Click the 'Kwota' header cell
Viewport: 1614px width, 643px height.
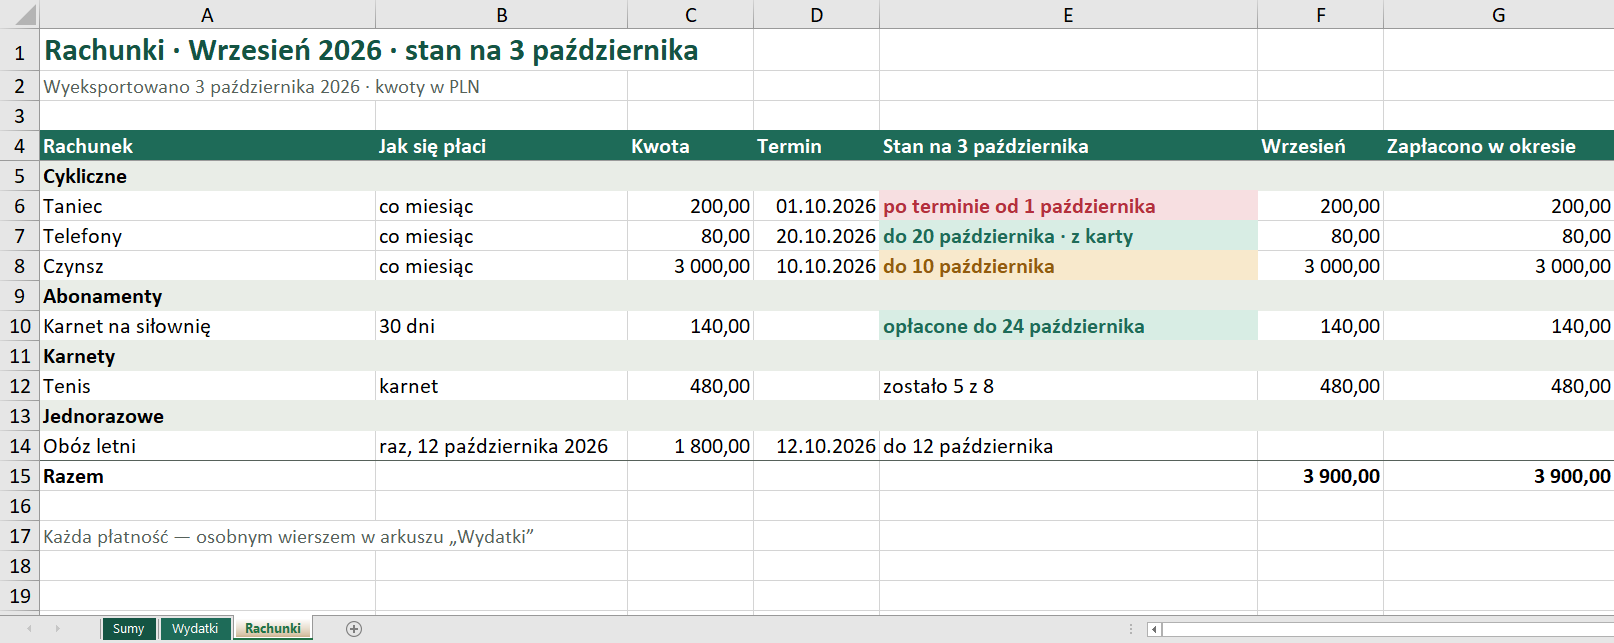(691, 146)
